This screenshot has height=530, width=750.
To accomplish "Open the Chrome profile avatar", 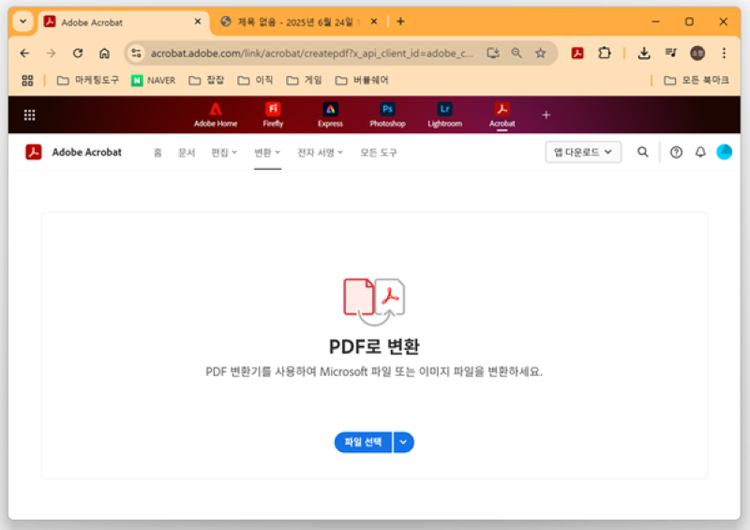I will (x=697, y=53).
